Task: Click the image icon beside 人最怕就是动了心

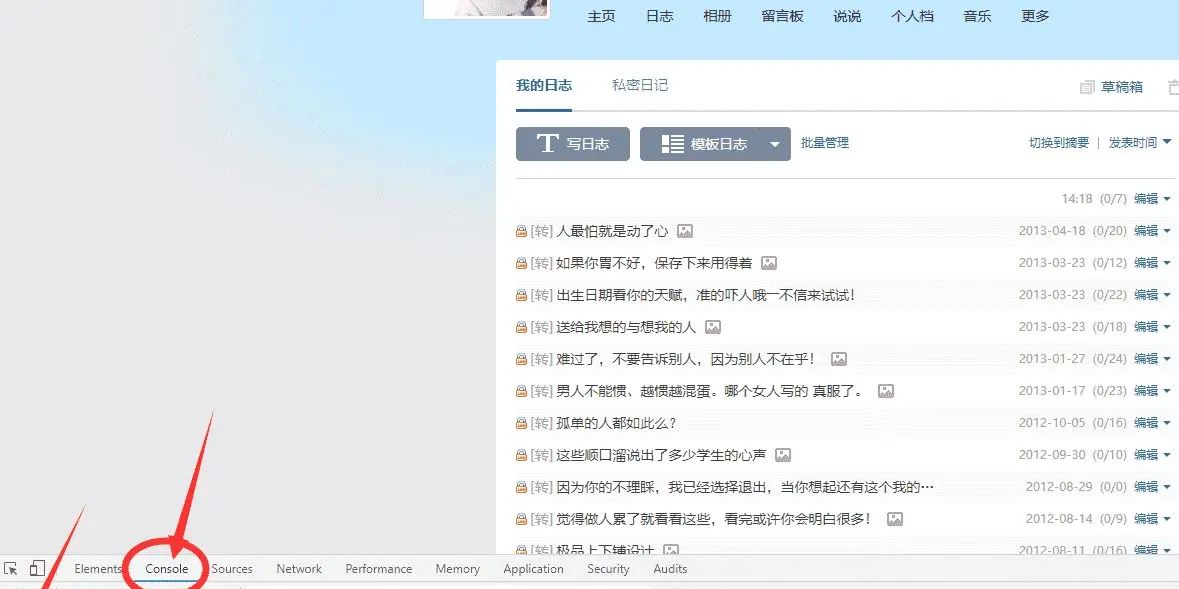Action: [x=685, y=231]
